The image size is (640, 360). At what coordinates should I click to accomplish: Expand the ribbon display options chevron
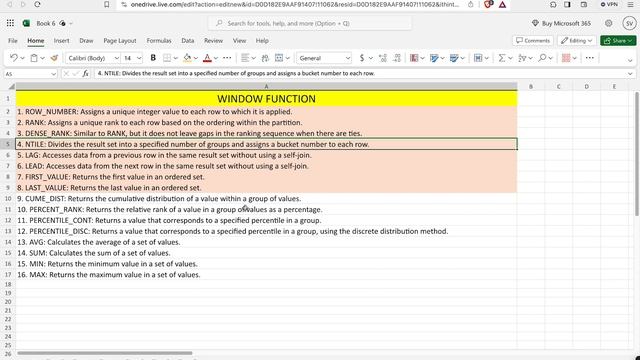click(630, 60)
